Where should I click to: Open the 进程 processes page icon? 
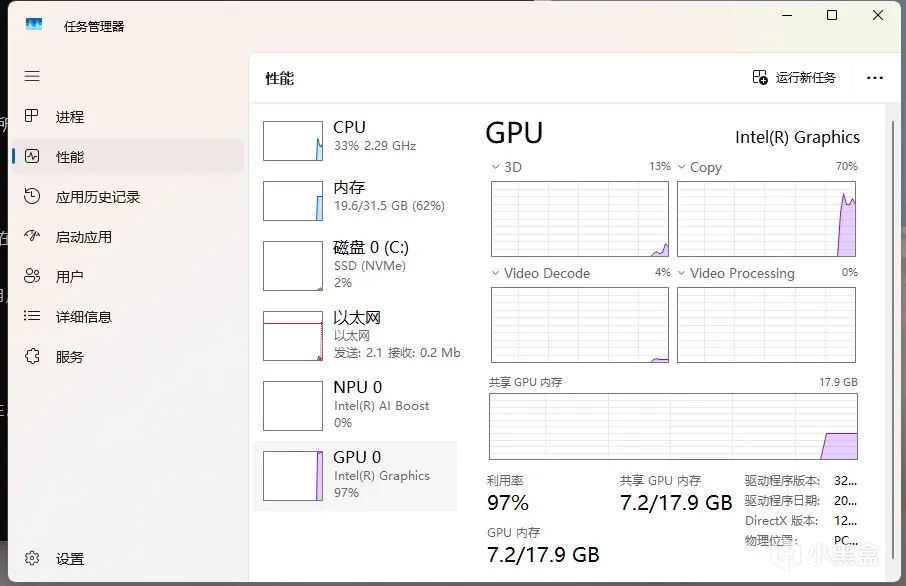tap(32, 117)
